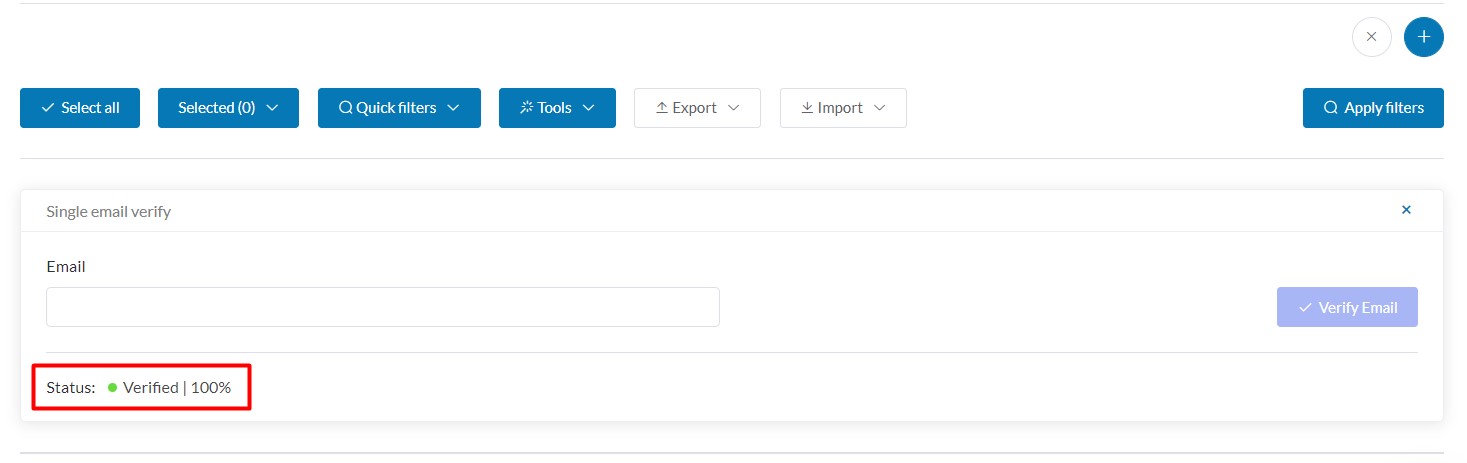Click the round X clear button

click(1372, 37)
